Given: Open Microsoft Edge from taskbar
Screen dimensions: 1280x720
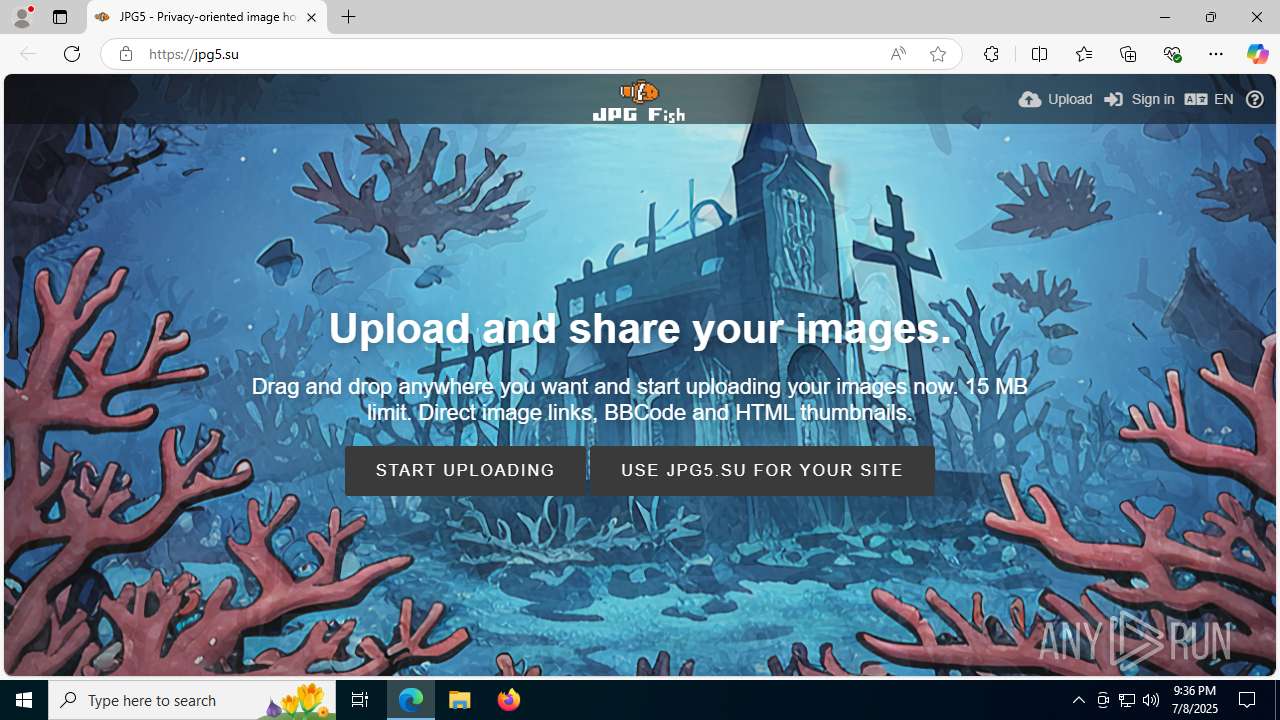Looking at the screenshot, I should point(411,700).
